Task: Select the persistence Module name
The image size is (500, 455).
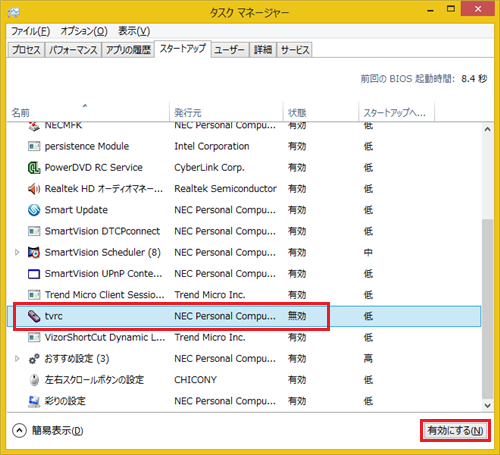Action: [87, 146]
